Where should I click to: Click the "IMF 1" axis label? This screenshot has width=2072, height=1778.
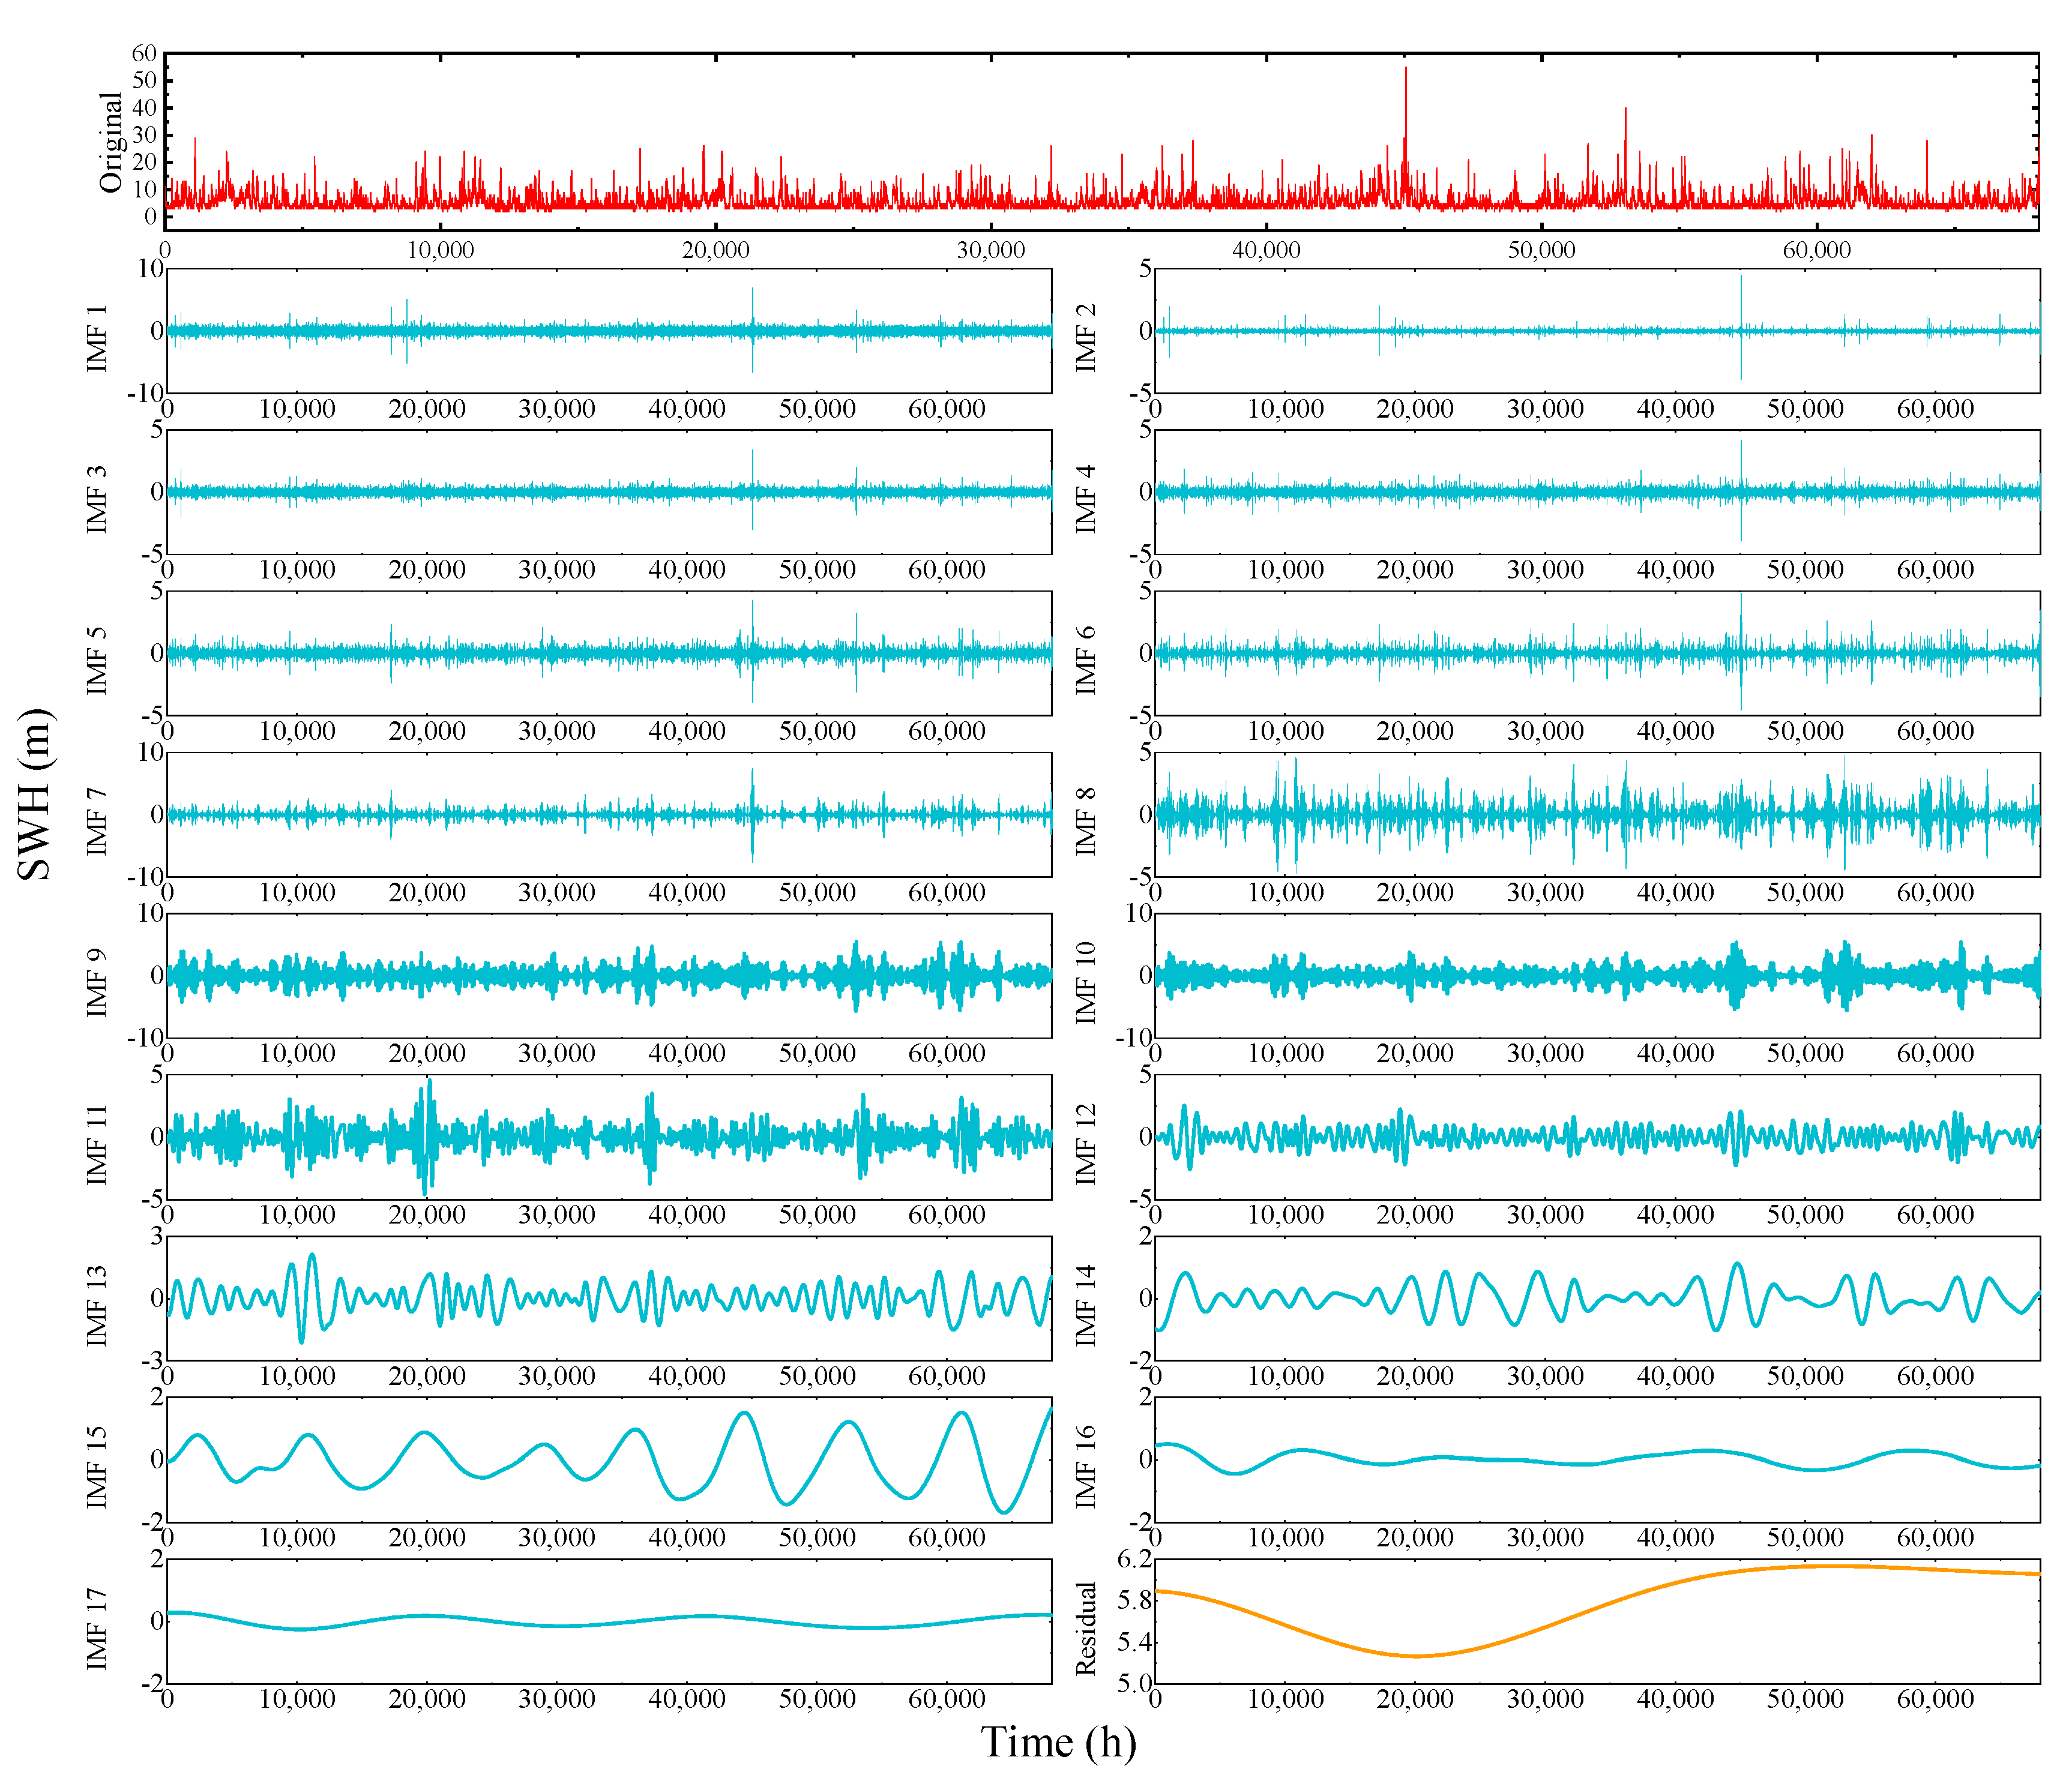tap(98, 340)
